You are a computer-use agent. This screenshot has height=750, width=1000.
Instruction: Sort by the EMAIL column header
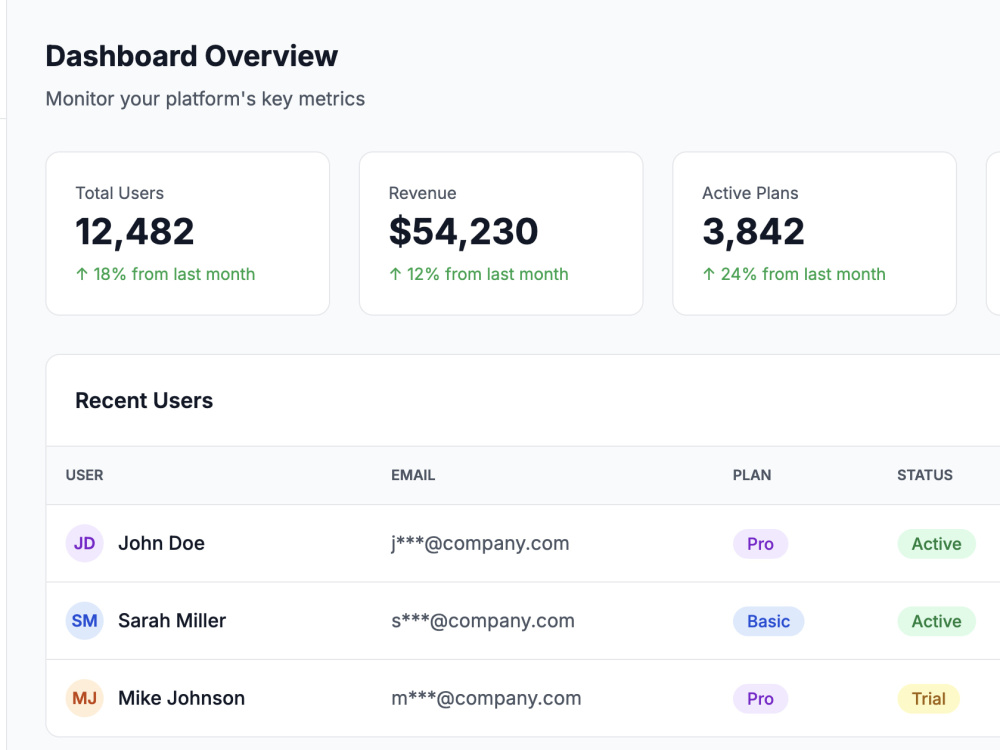point(413,475)
